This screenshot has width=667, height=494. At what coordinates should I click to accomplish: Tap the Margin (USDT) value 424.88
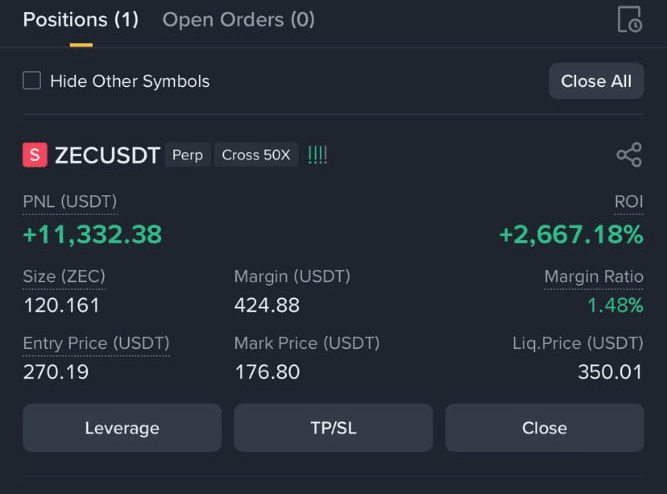267,306
